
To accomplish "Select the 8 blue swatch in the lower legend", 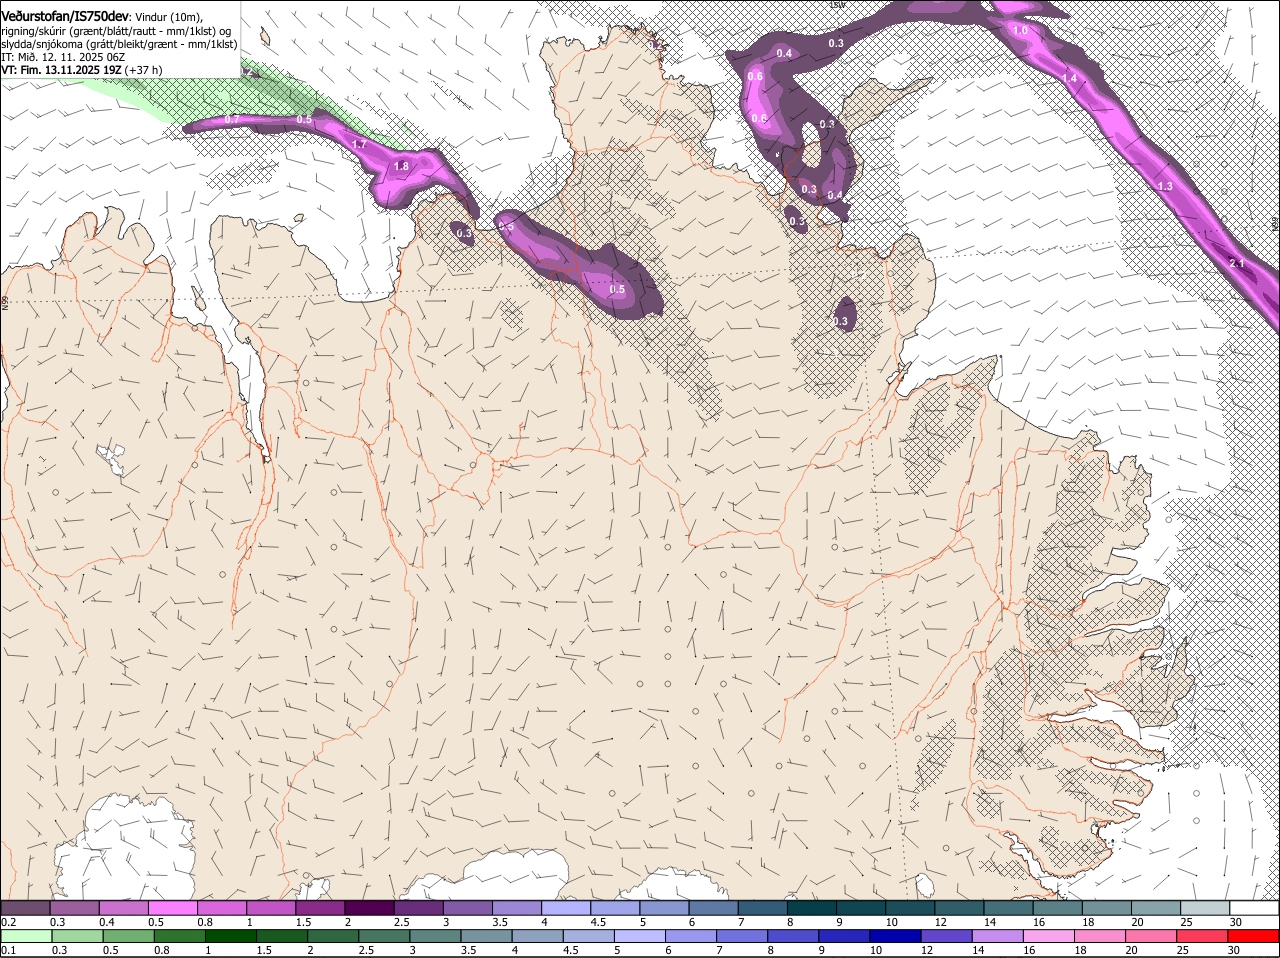I will click(x=792, y=937).
